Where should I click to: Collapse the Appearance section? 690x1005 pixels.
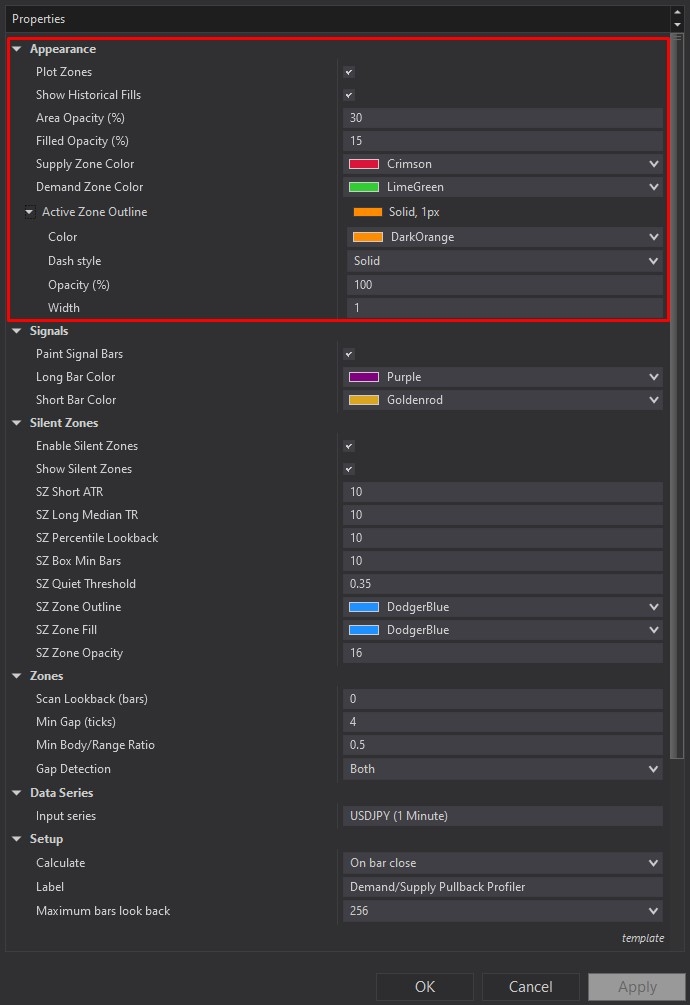(17, 48)
